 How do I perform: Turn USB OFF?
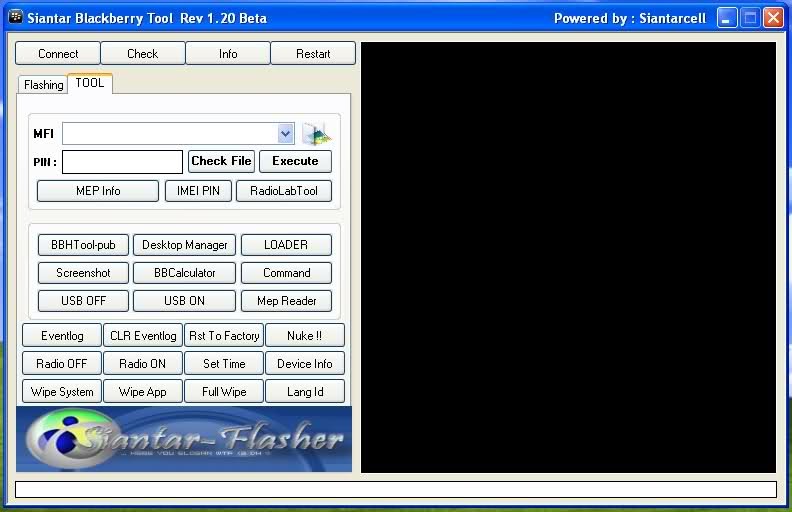pyautogui.click(x=83, y=301)
